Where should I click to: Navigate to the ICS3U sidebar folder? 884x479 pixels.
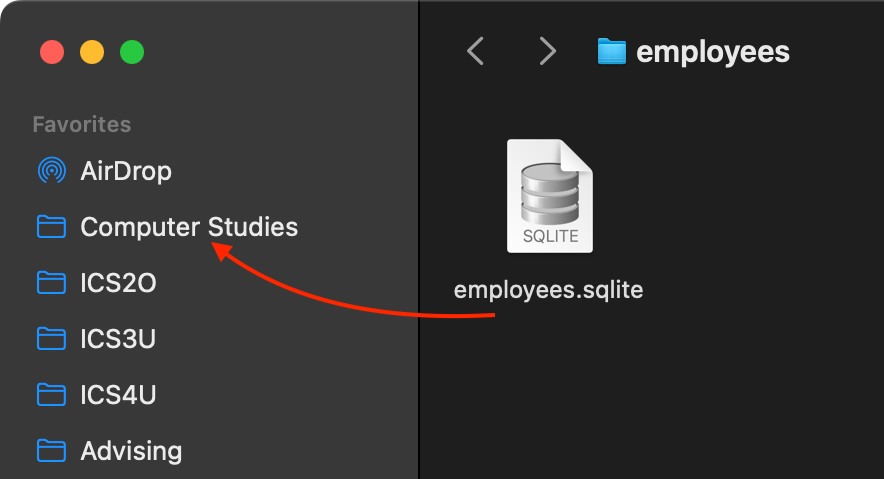(118, 339)
